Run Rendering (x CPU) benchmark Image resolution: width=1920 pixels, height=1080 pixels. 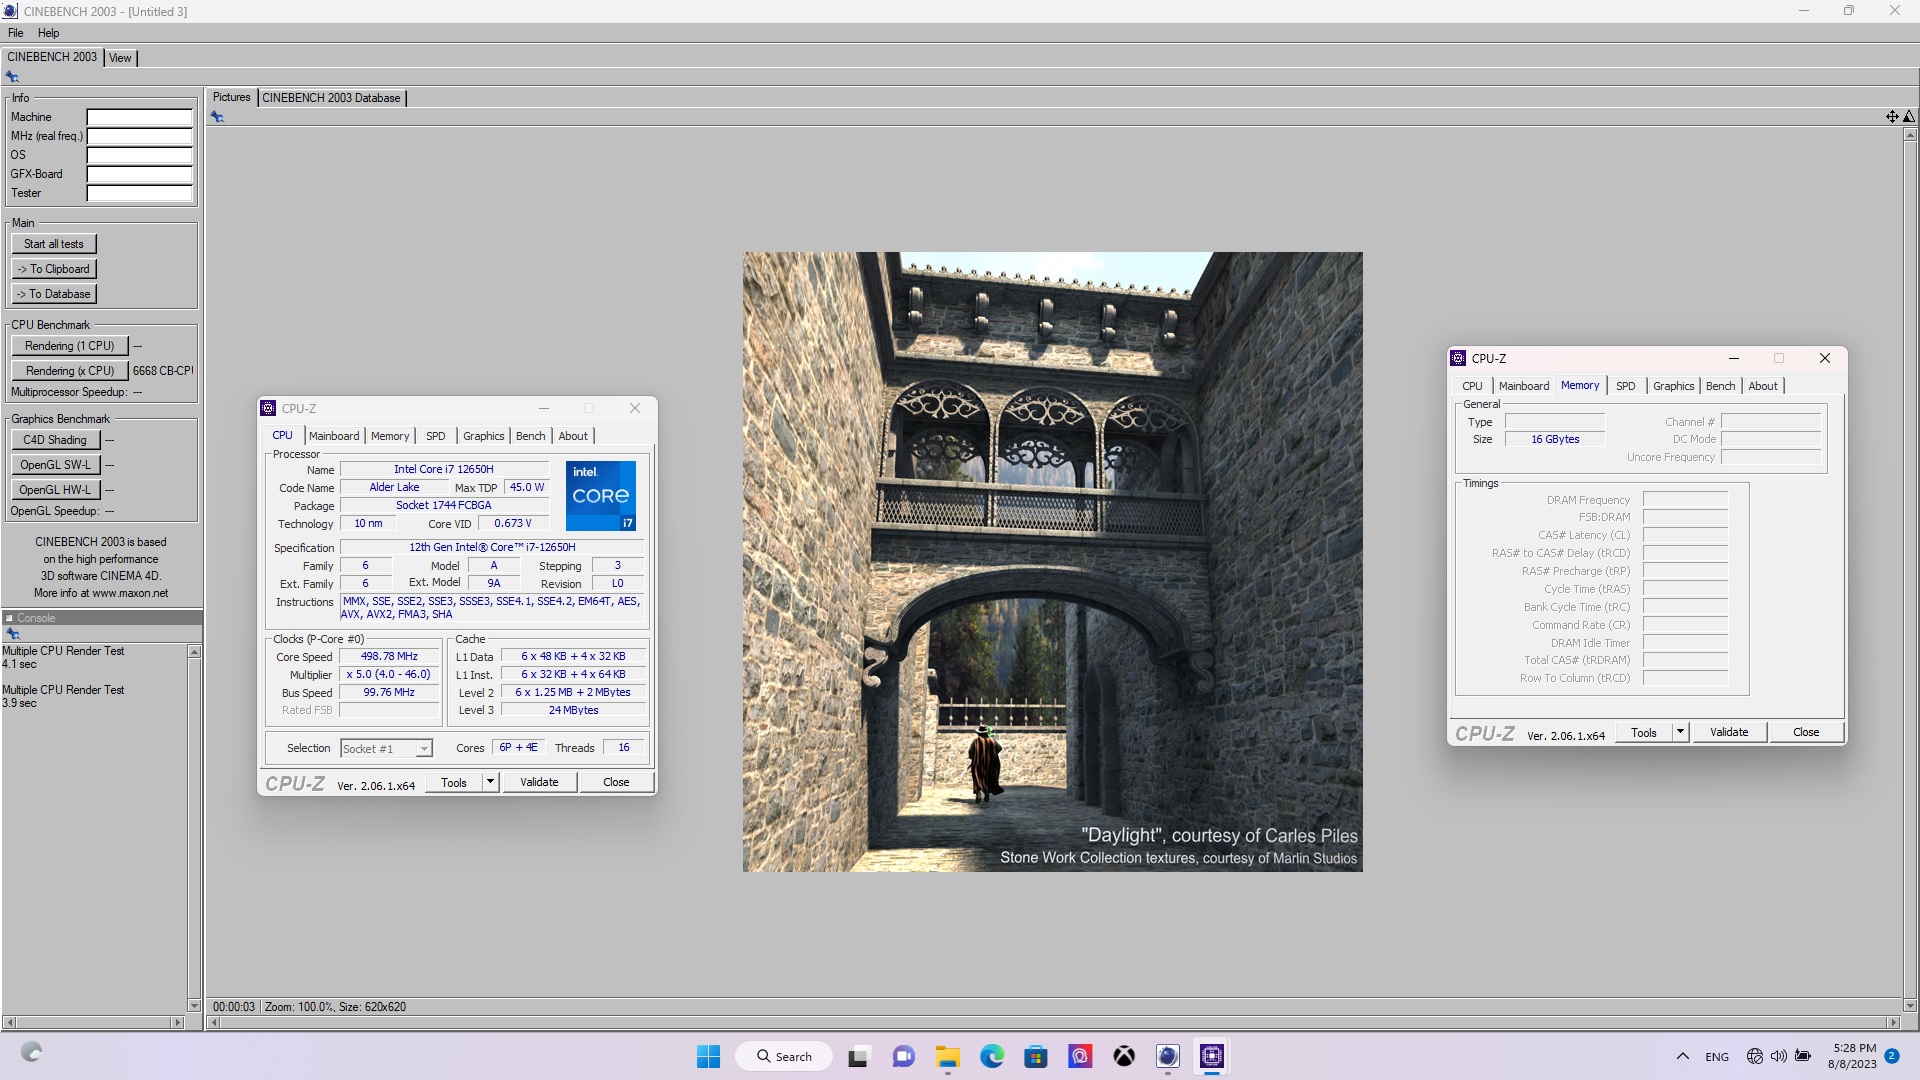tap(70, 371)
